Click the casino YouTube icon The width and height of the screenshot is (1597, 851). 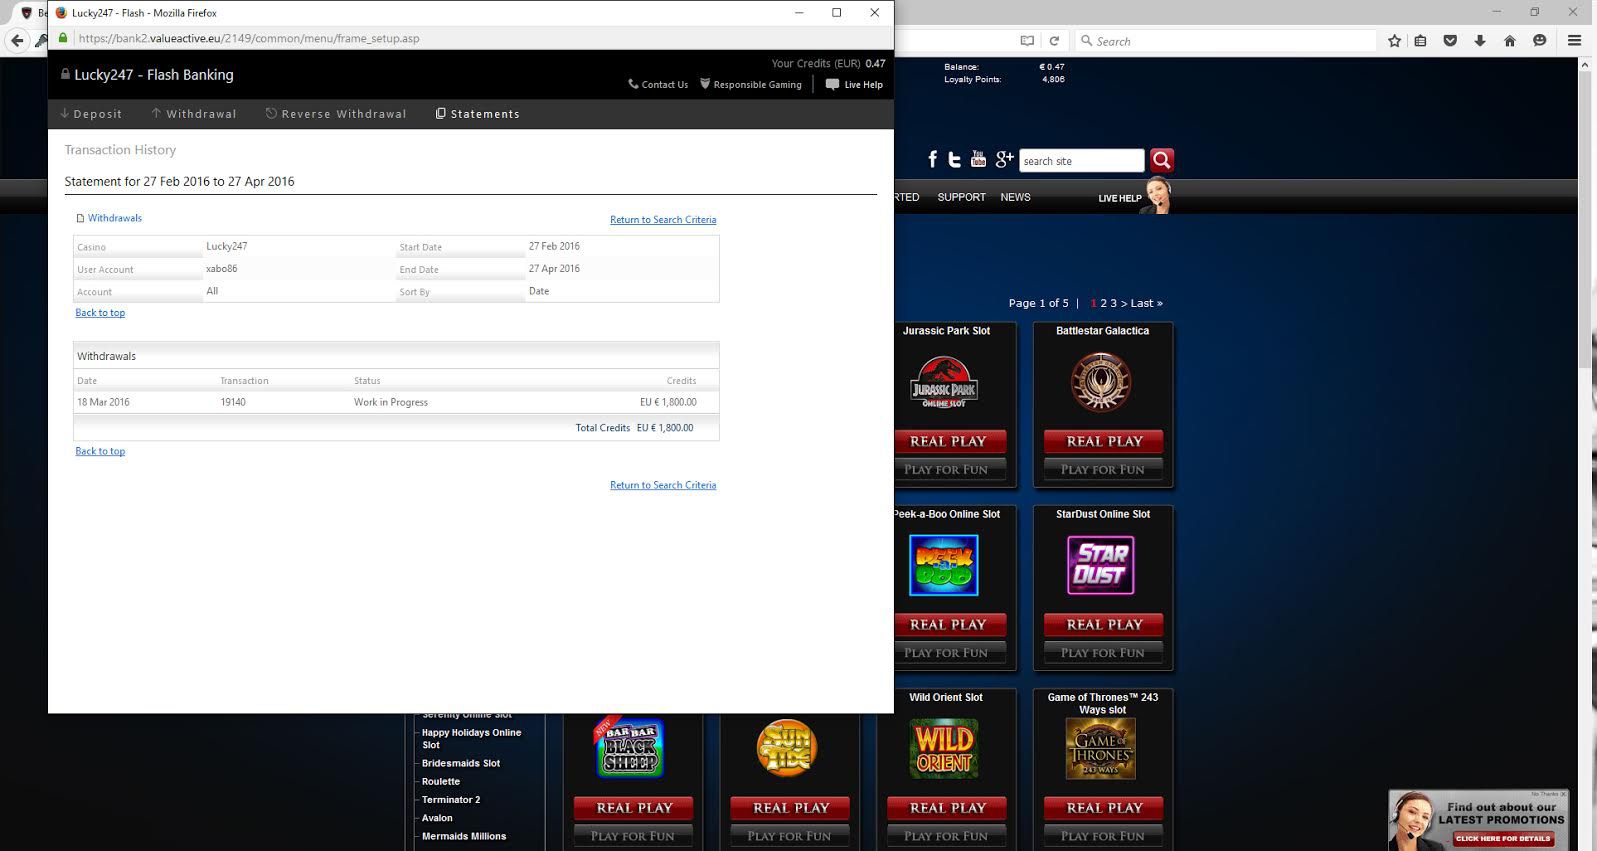coord(979,159)
